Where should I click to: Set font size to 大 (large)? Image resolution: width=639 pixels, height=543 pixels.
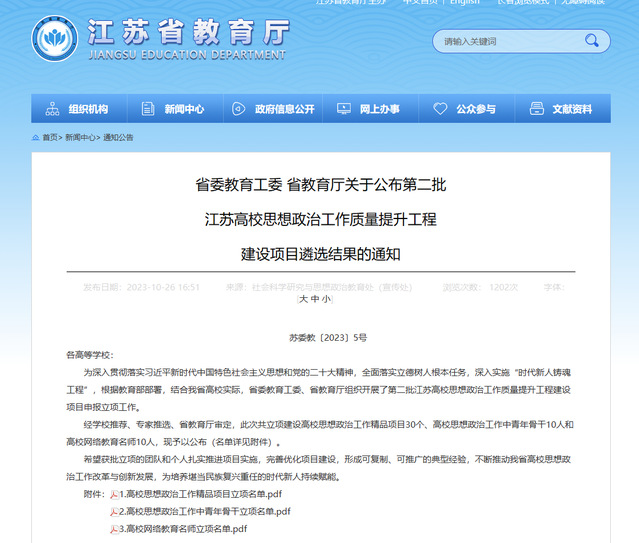click(303, 299)
